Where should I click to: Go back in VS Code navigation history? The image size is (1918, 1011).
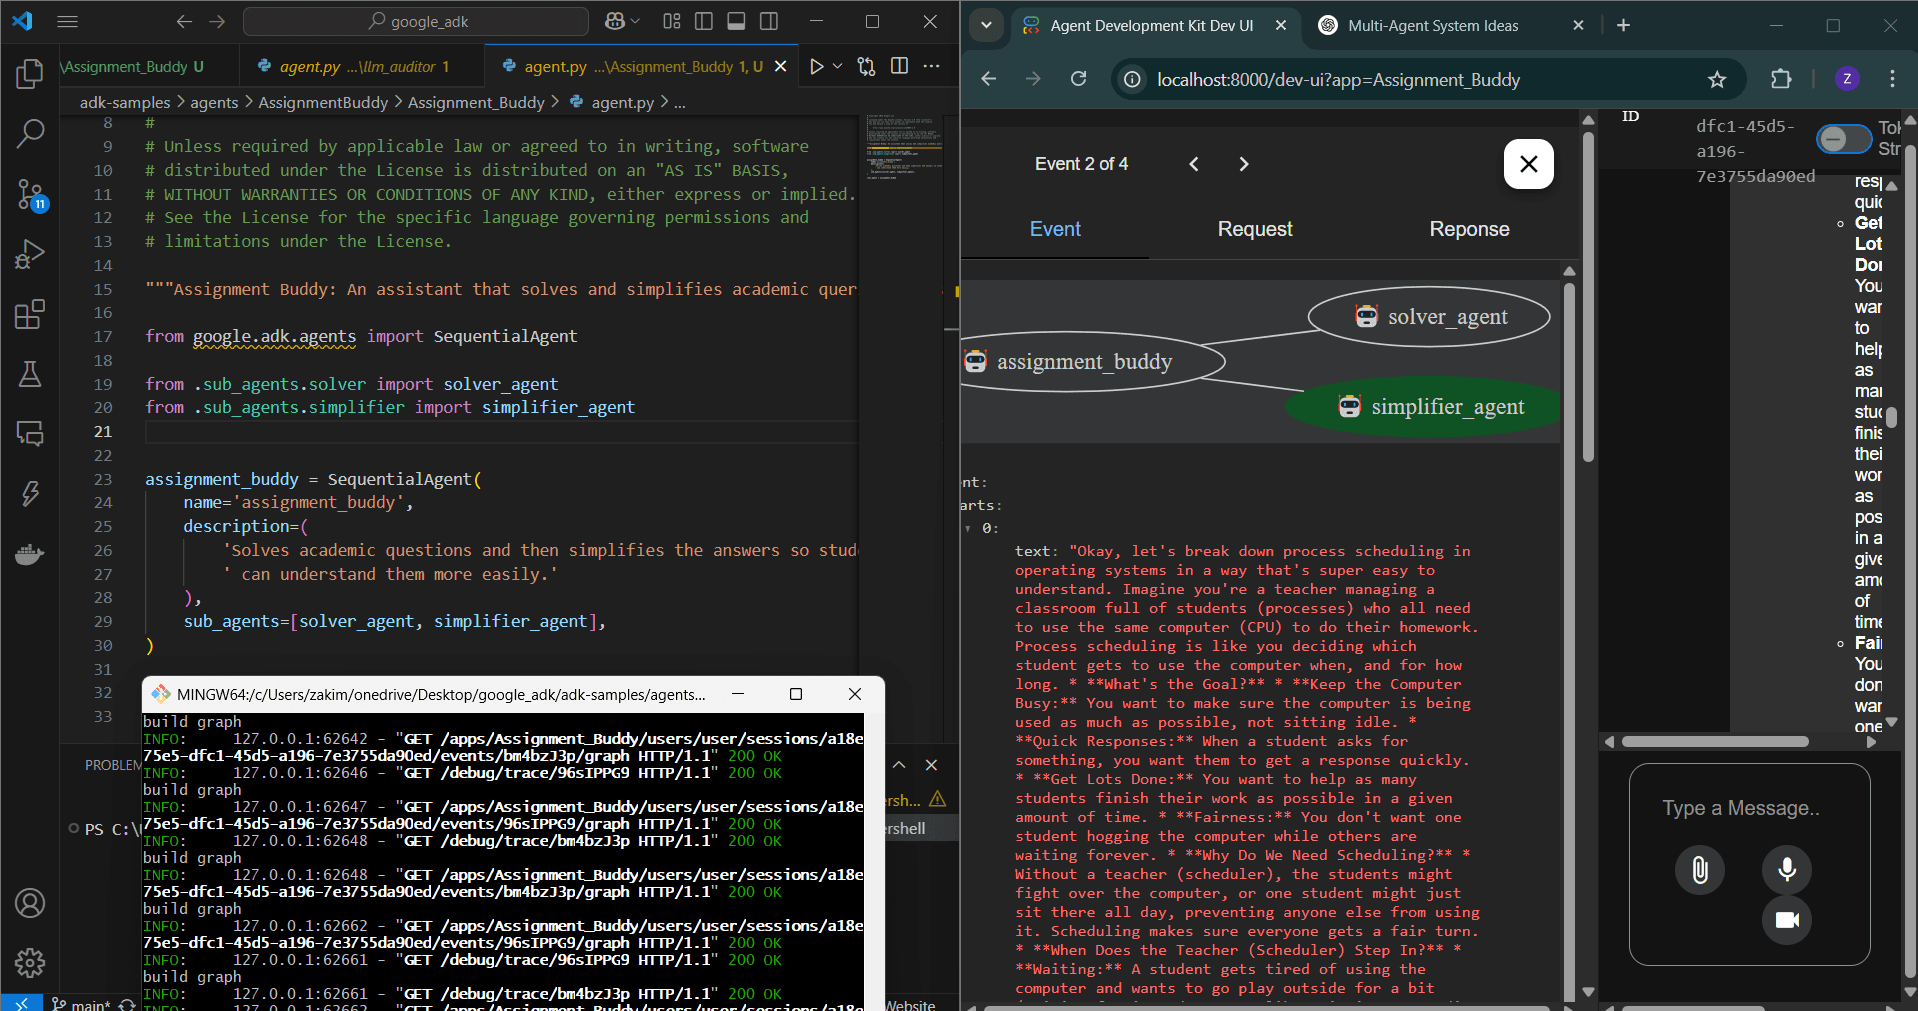click(184, 21)
